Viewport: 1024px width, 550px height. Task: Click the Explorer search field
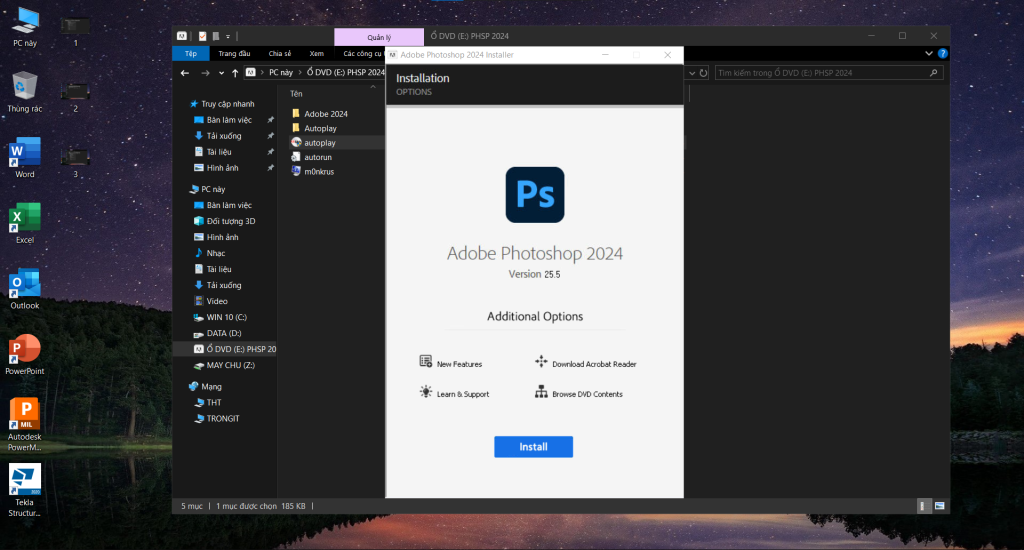coord(829,73)
